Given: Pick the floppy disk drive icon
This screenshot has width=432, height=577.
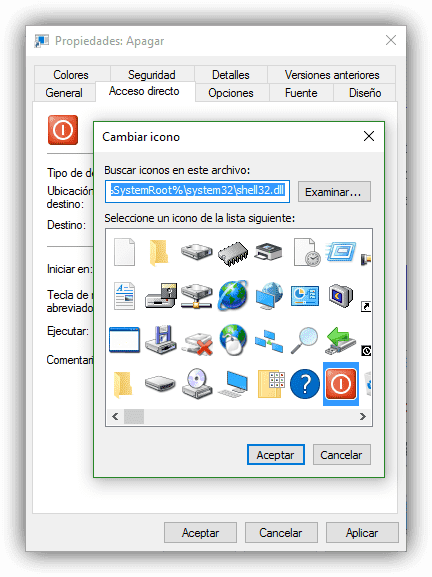Looking at the screenshot, I should coord(160,340).
